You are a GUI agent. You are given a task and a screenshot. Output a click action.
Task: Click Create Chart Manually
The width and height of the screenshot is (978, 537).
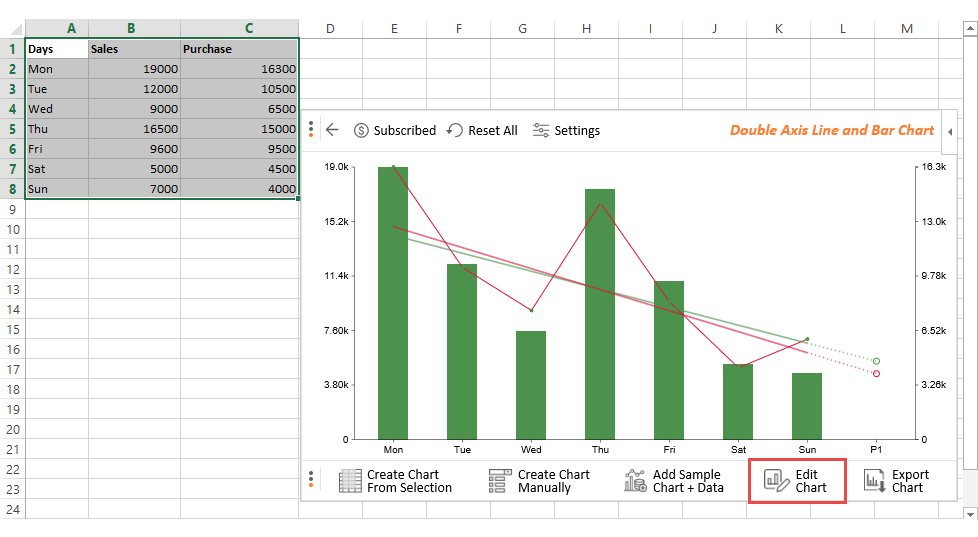click(553, 481)
